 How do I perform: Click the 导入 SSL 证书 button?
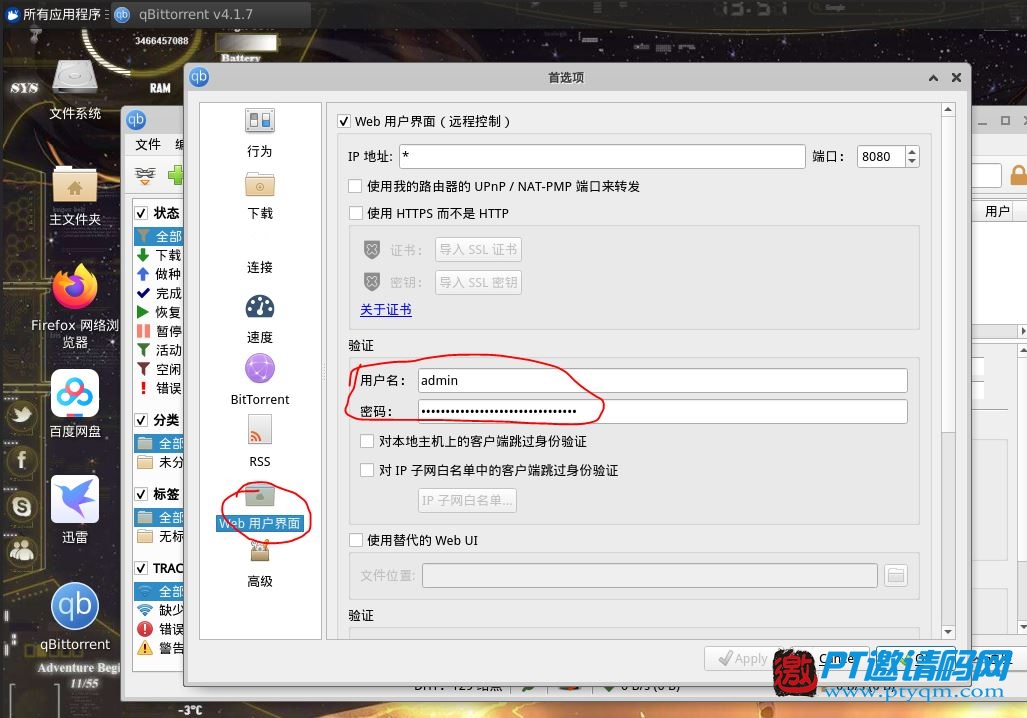pyautogui.click(x=478, y=250)
